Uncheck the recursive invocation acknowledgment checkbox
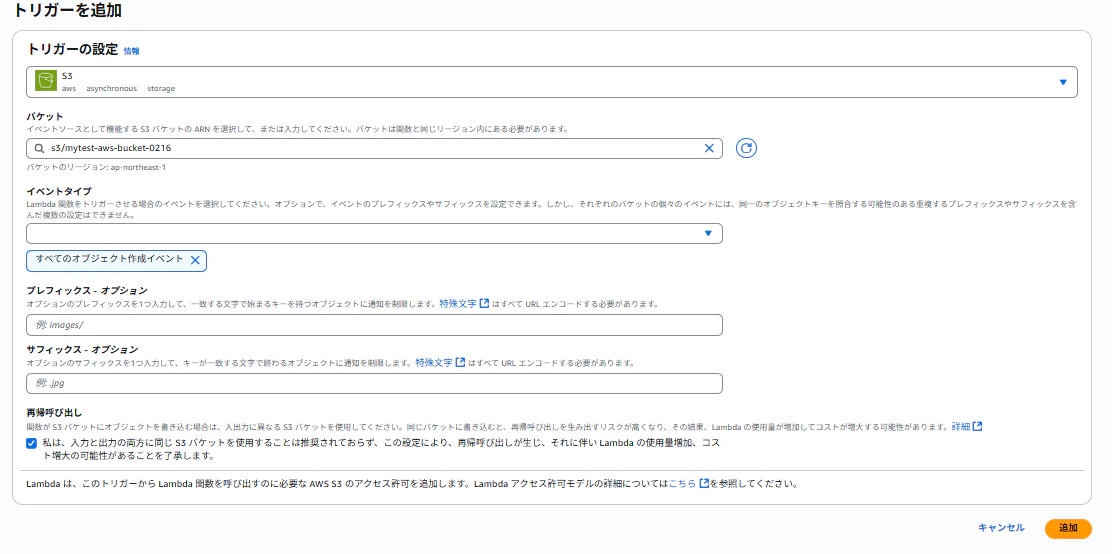The width and height of the screenshot is (1112, 554). coord(30,443)
